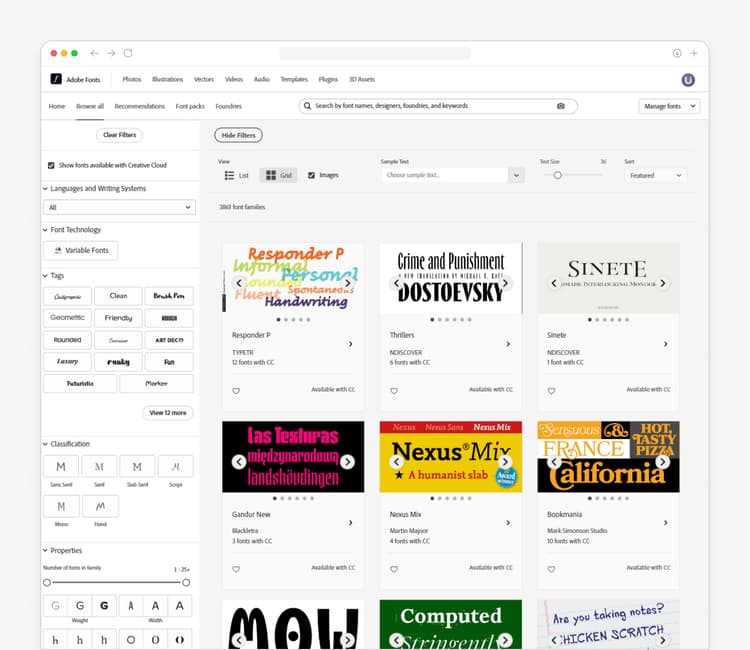The image size is (750, 650).
Task: Open the Font packs tab
Action: pos(190,106)
